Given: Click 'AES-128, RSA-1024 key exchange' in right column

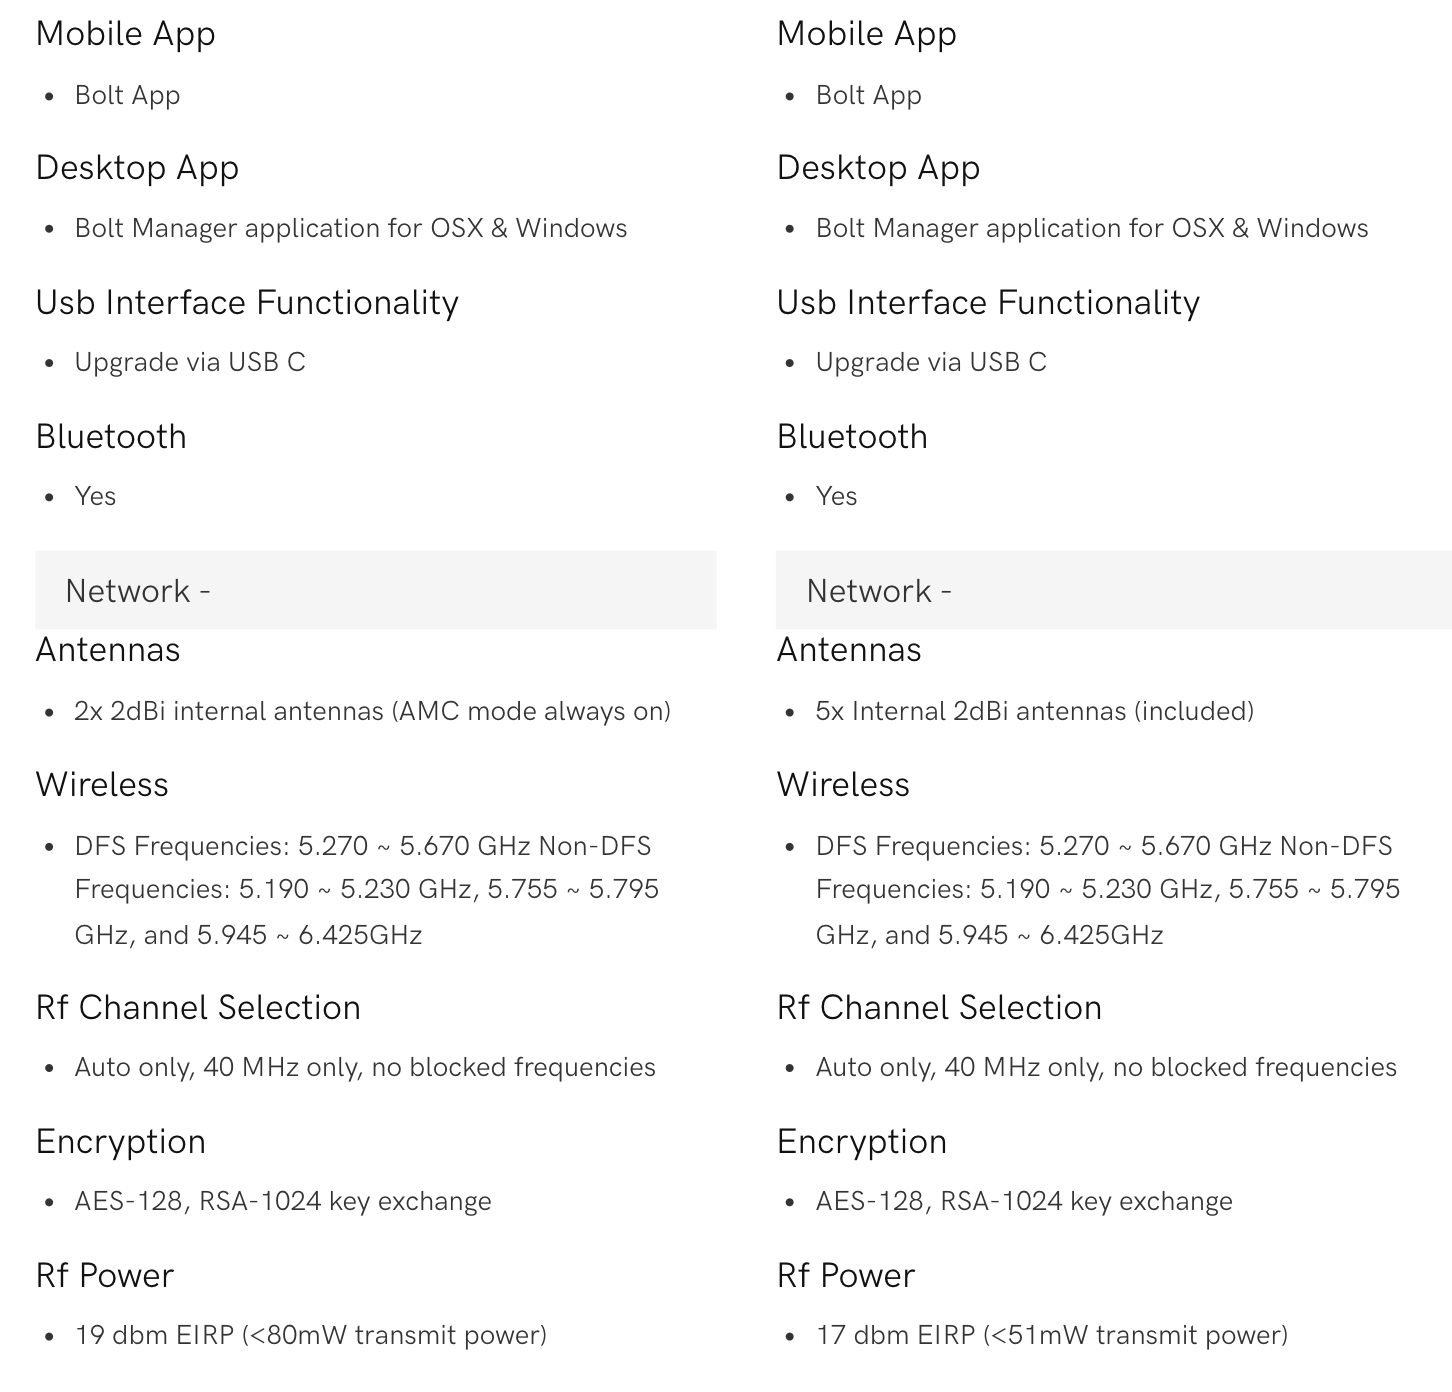Looking at the screenshot, I should (1023, 1201).
